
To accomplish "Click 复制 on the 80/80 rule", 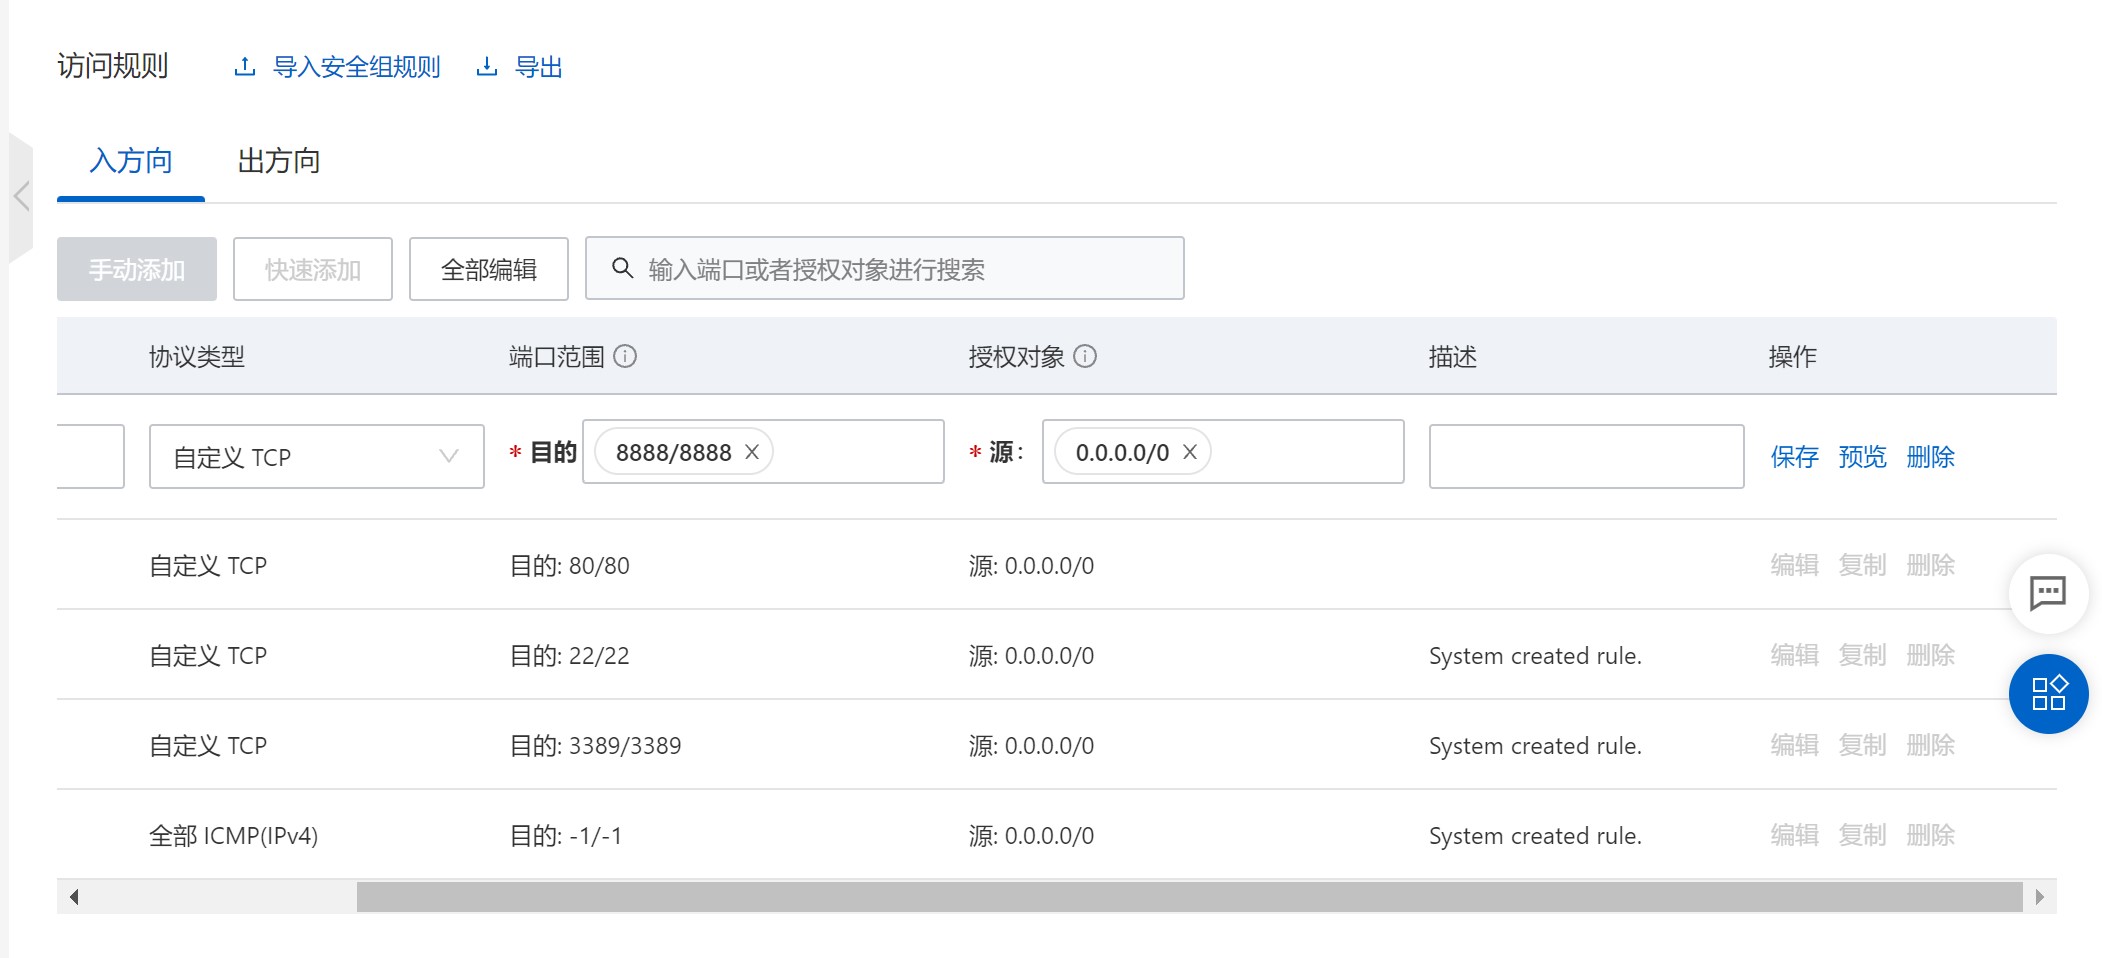I will (x=1863, y=565).
